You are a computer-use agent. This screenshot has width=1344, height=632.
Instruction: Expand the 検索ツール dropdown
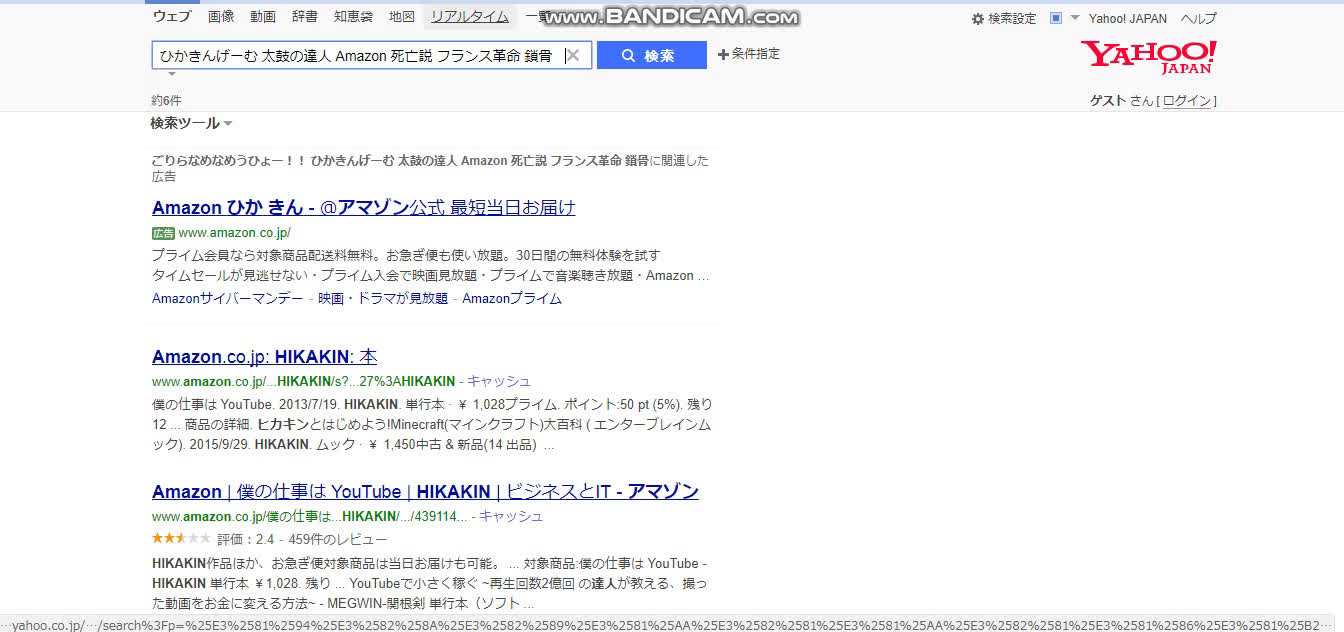(191, 123)
